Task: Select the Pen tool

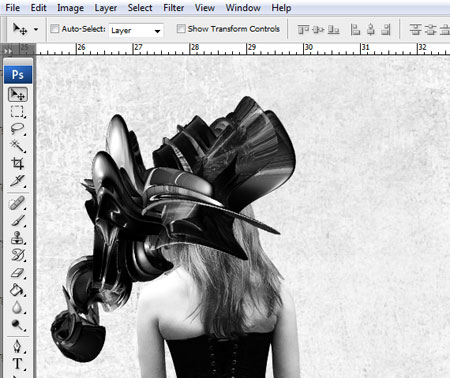Action: (x=18, y=346)
